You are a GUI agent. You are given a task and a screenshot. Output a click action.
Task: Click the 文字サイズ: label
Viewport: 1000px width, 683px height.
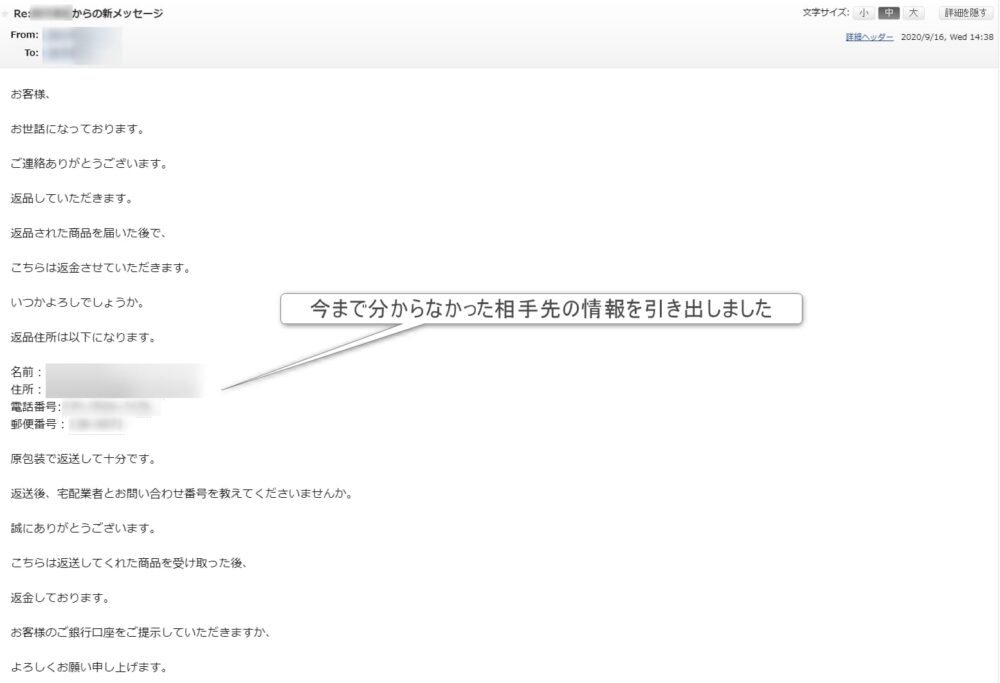click(x=826, y=13)
